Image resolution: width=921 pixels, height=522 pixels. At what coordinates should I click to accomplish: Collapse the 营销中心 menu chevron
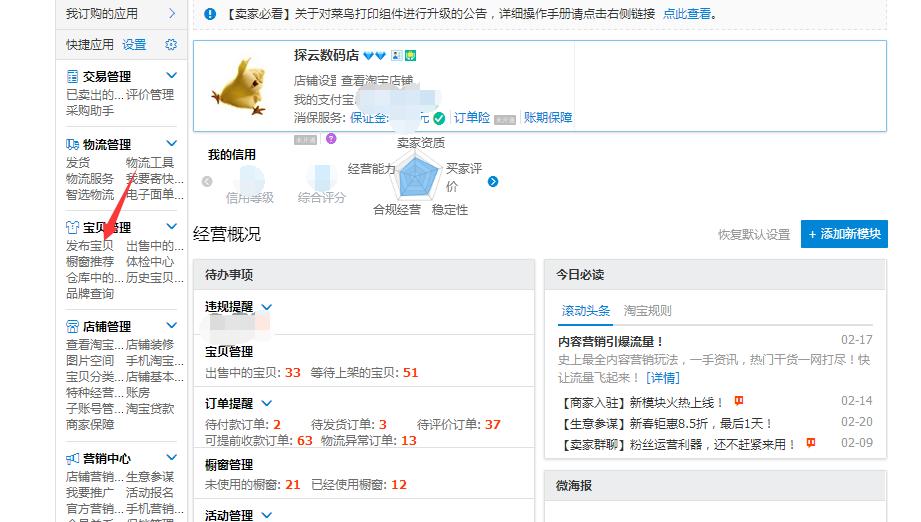coord(172,457)
